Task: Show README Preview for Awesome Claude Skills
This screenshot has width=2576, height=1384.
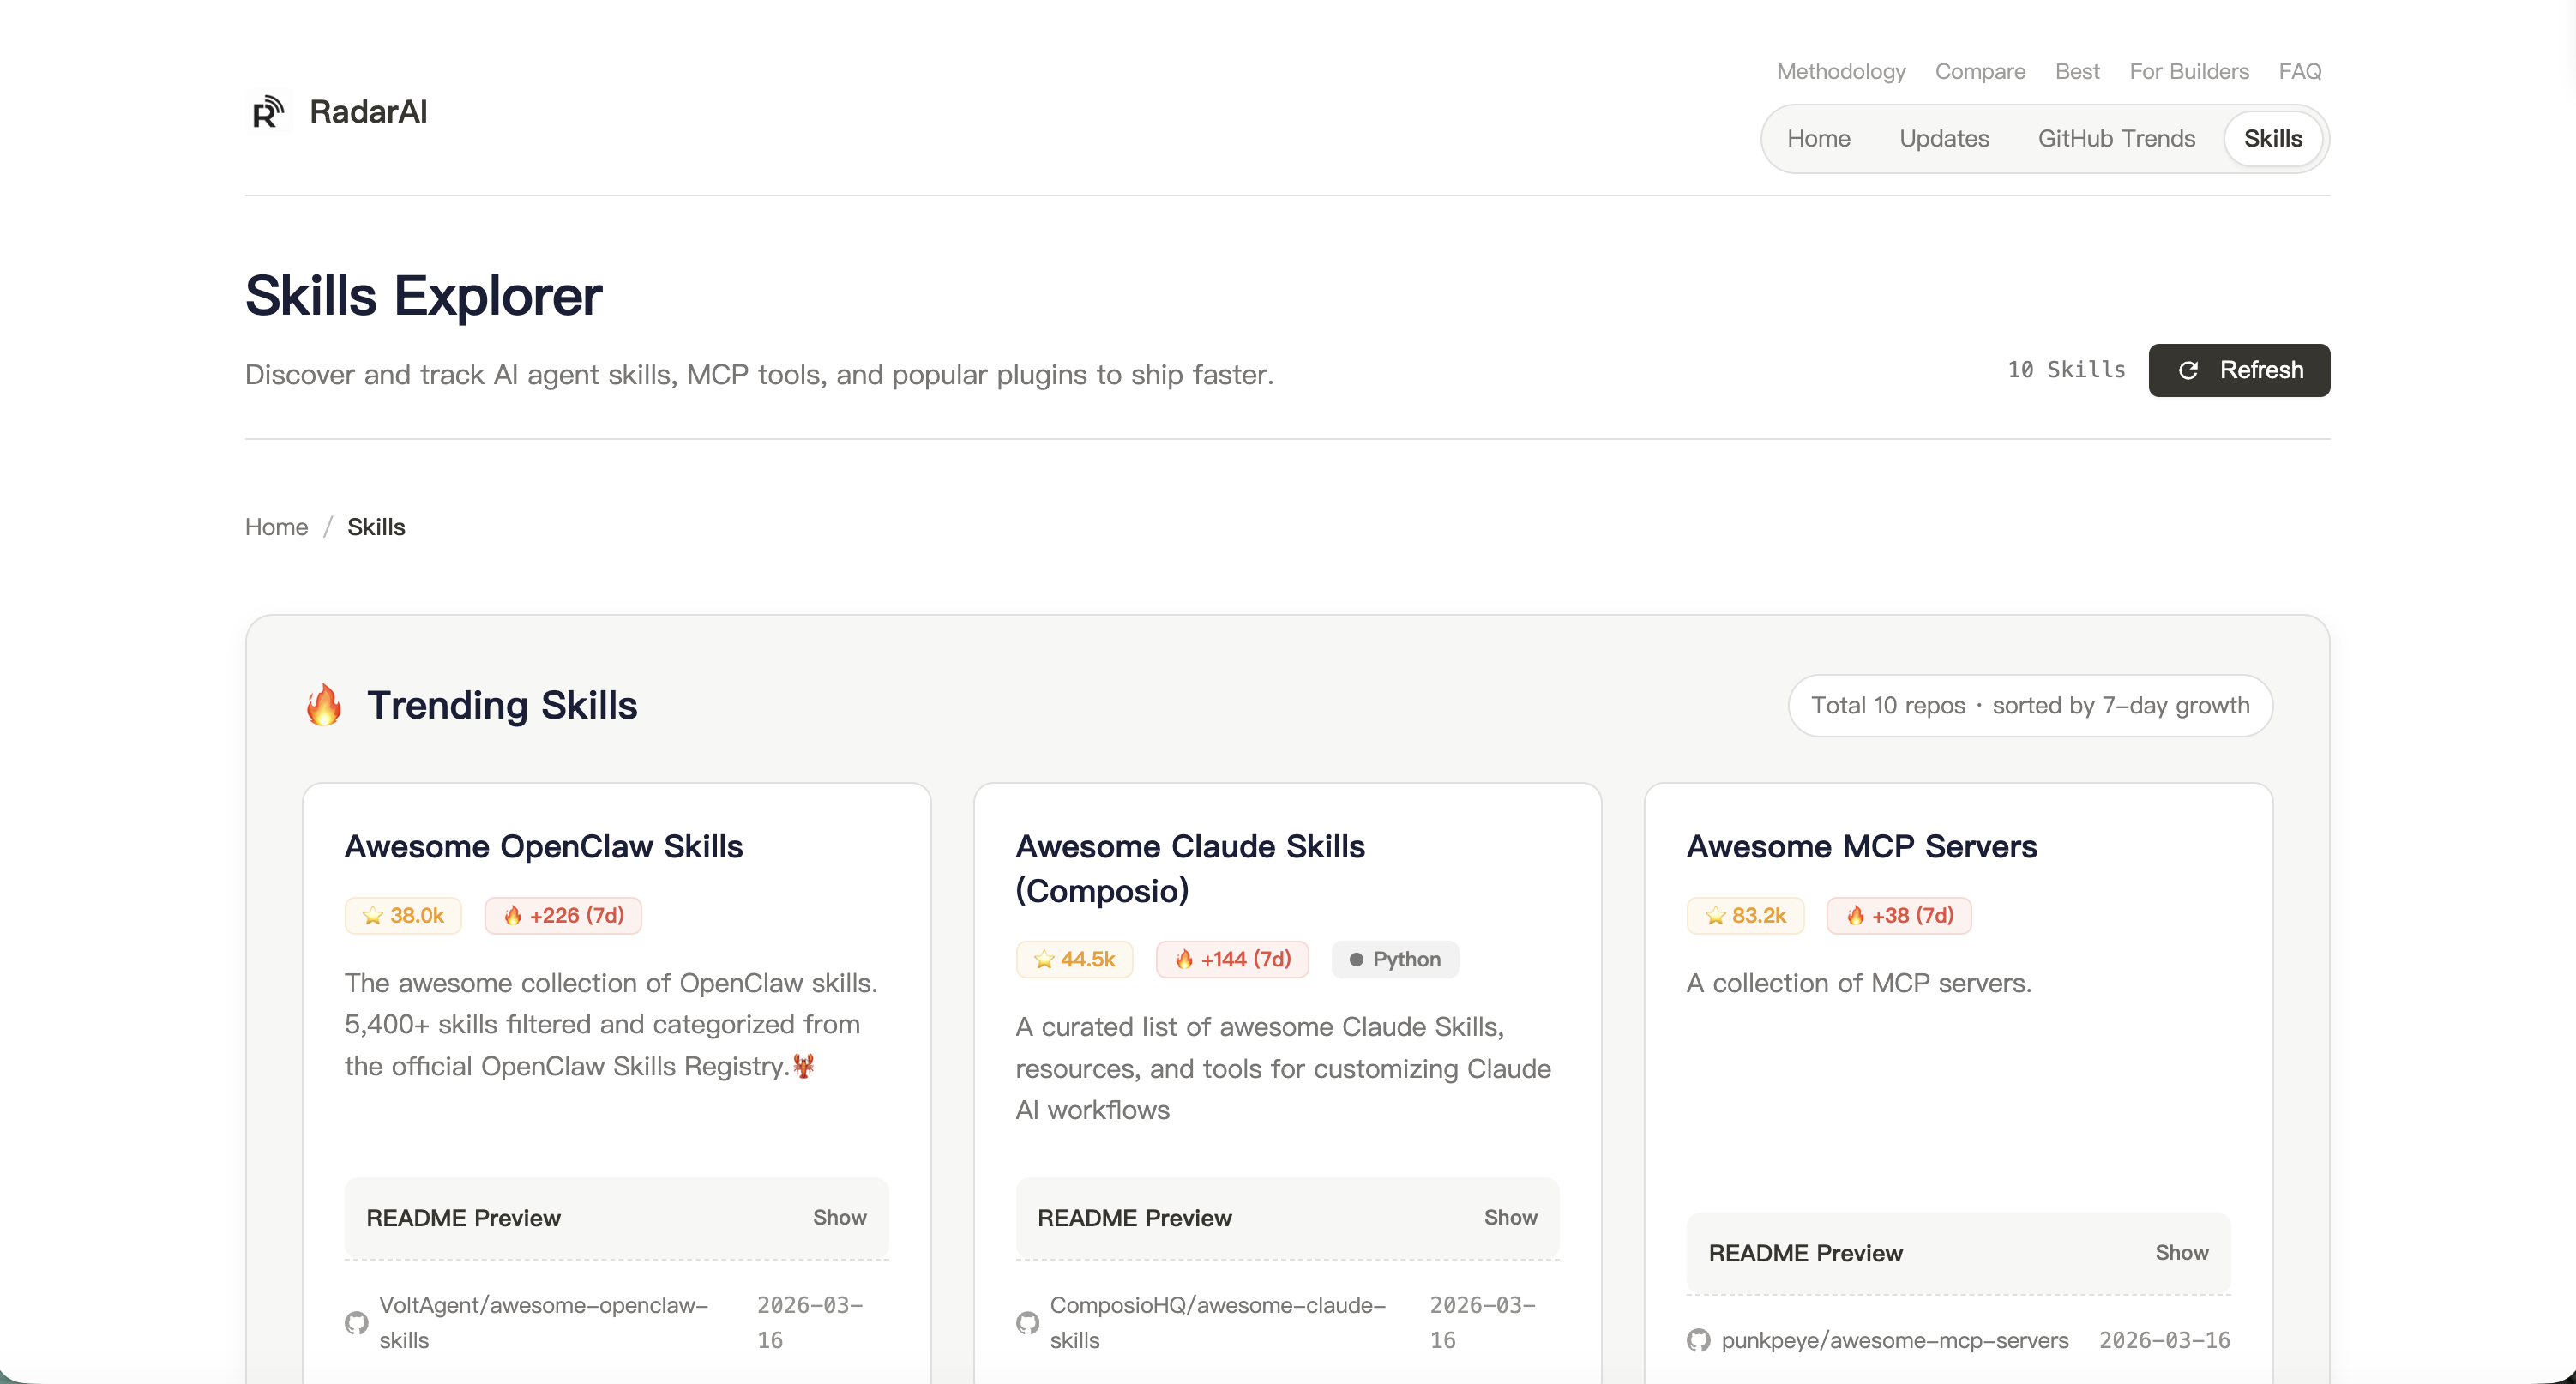Action: [x=1509, y=1217]
